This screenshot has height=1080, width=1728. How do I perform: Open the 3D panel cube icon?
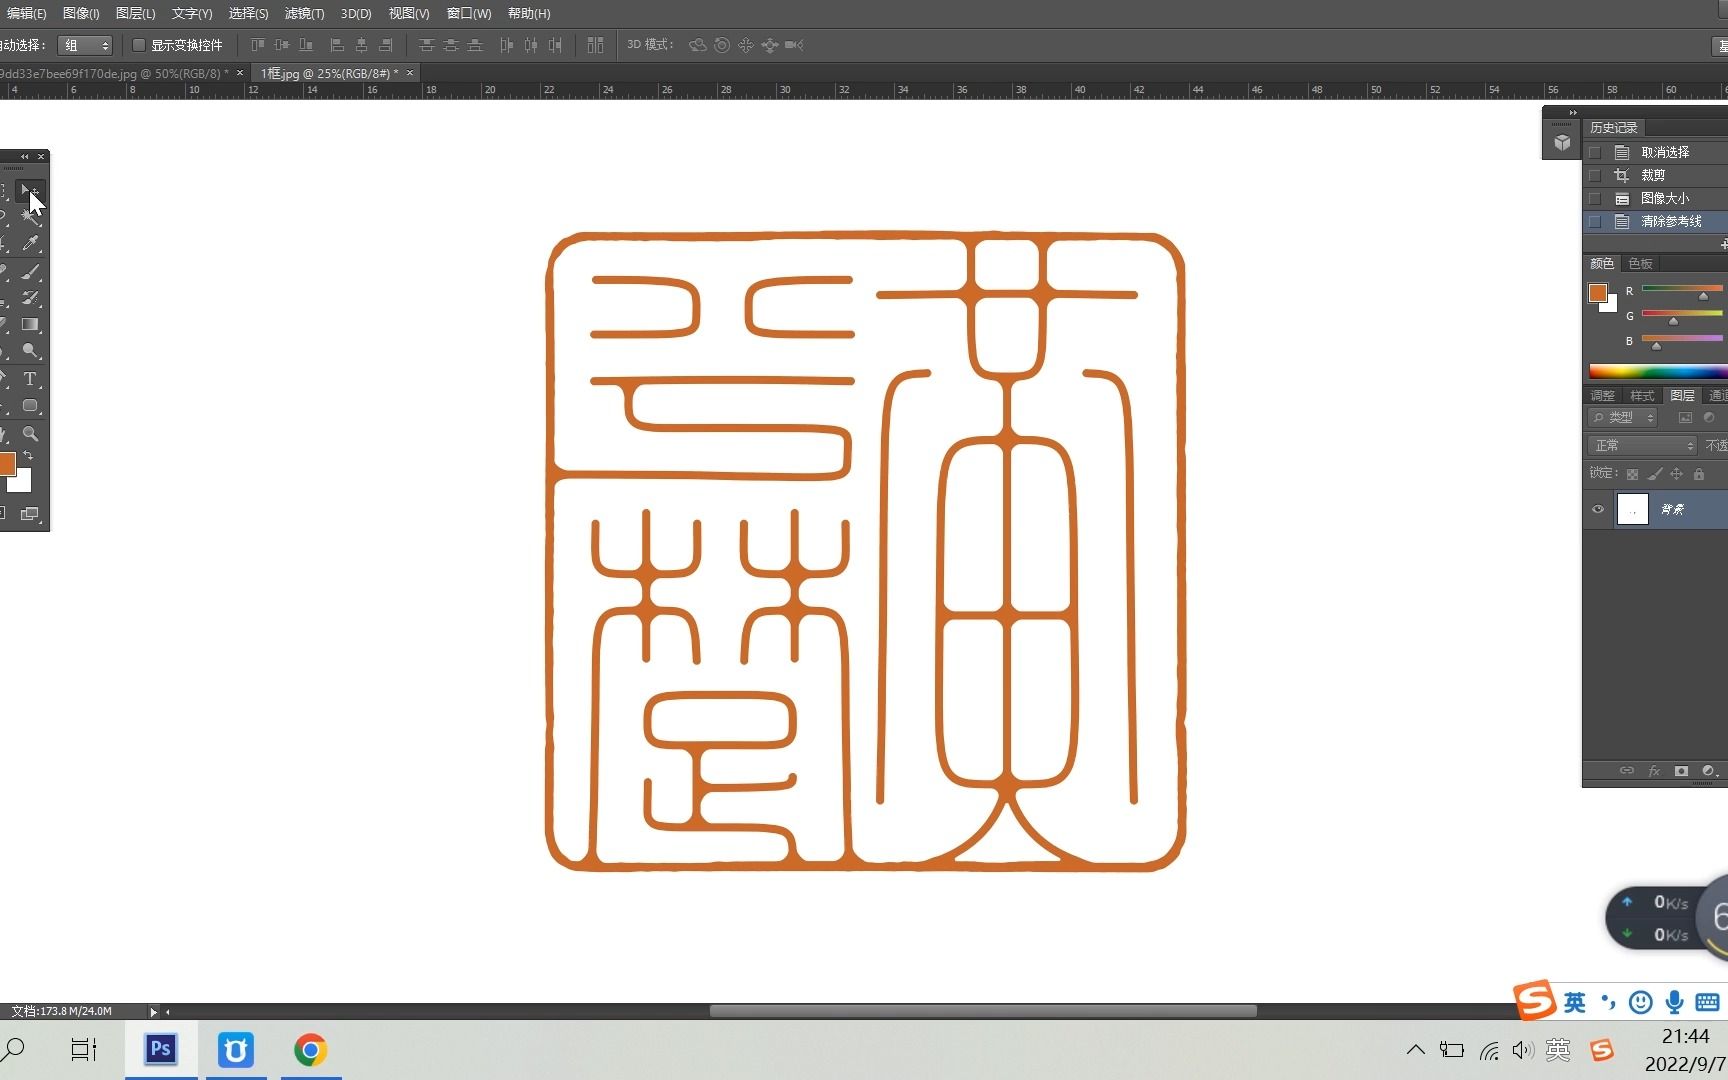(1562, 142)
